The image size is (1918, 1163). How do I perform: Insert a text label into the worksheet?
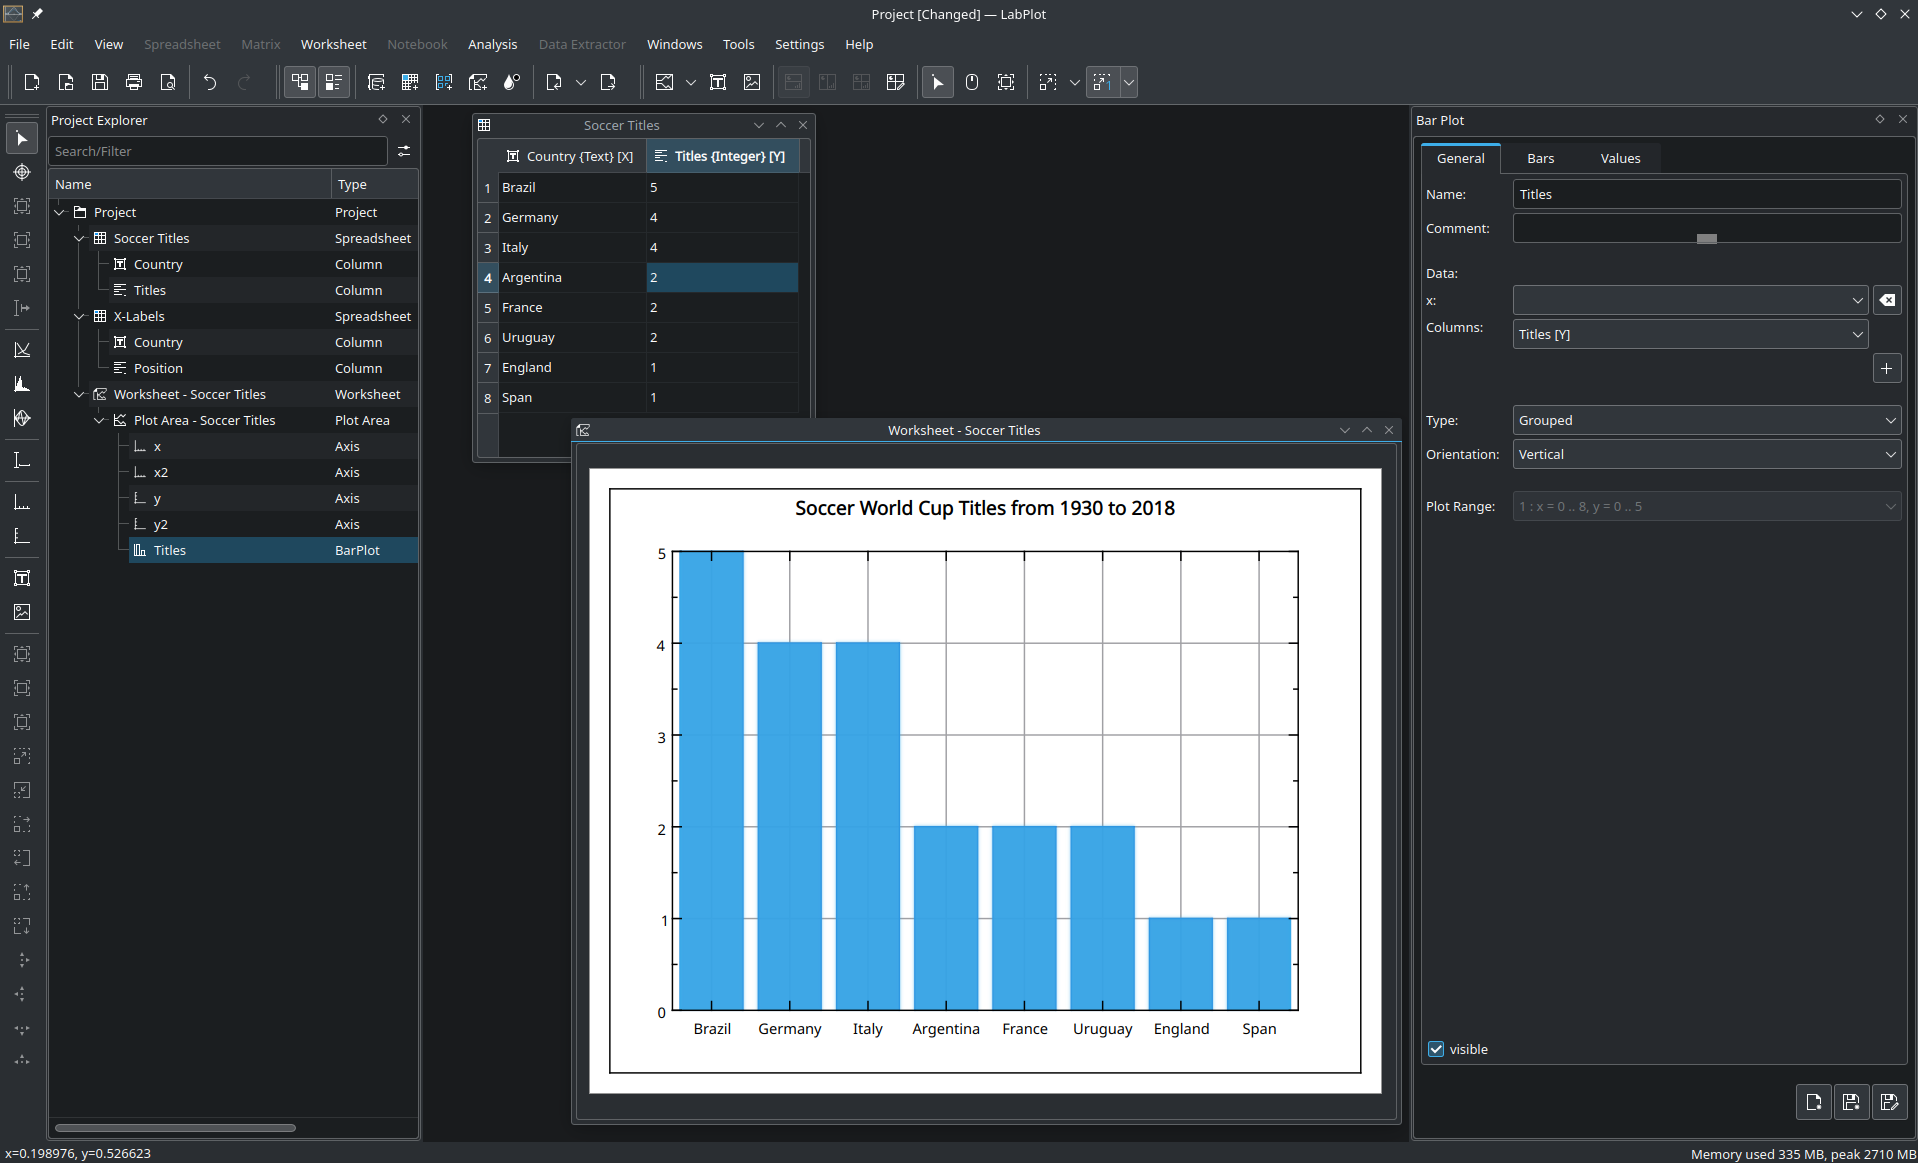(x=718, y=82)
